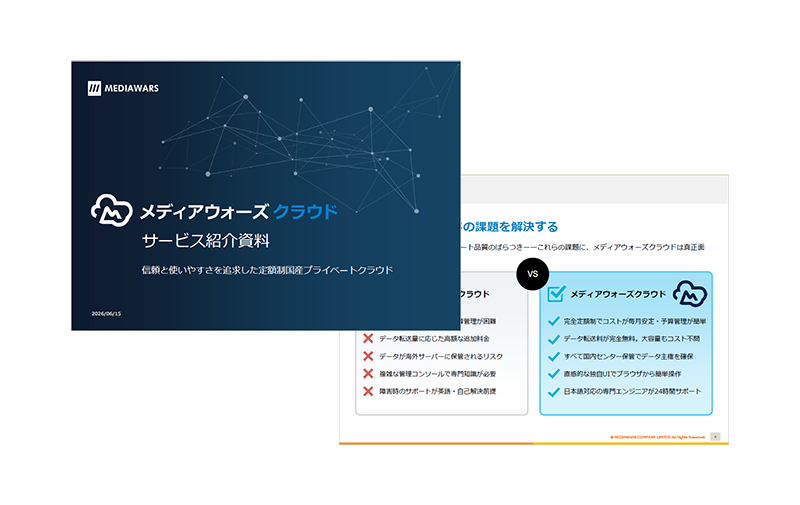The image size is (800, 505).
Task: Click the サービス紹介資料 subtitle
Action: click(206, 241)
